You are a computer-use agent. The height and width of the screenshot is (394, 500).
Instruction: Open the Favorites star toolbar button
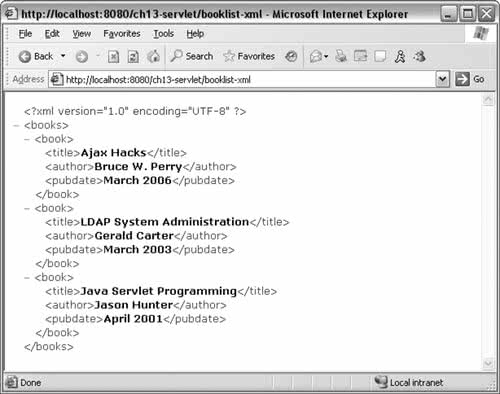[x=249, y=56]
